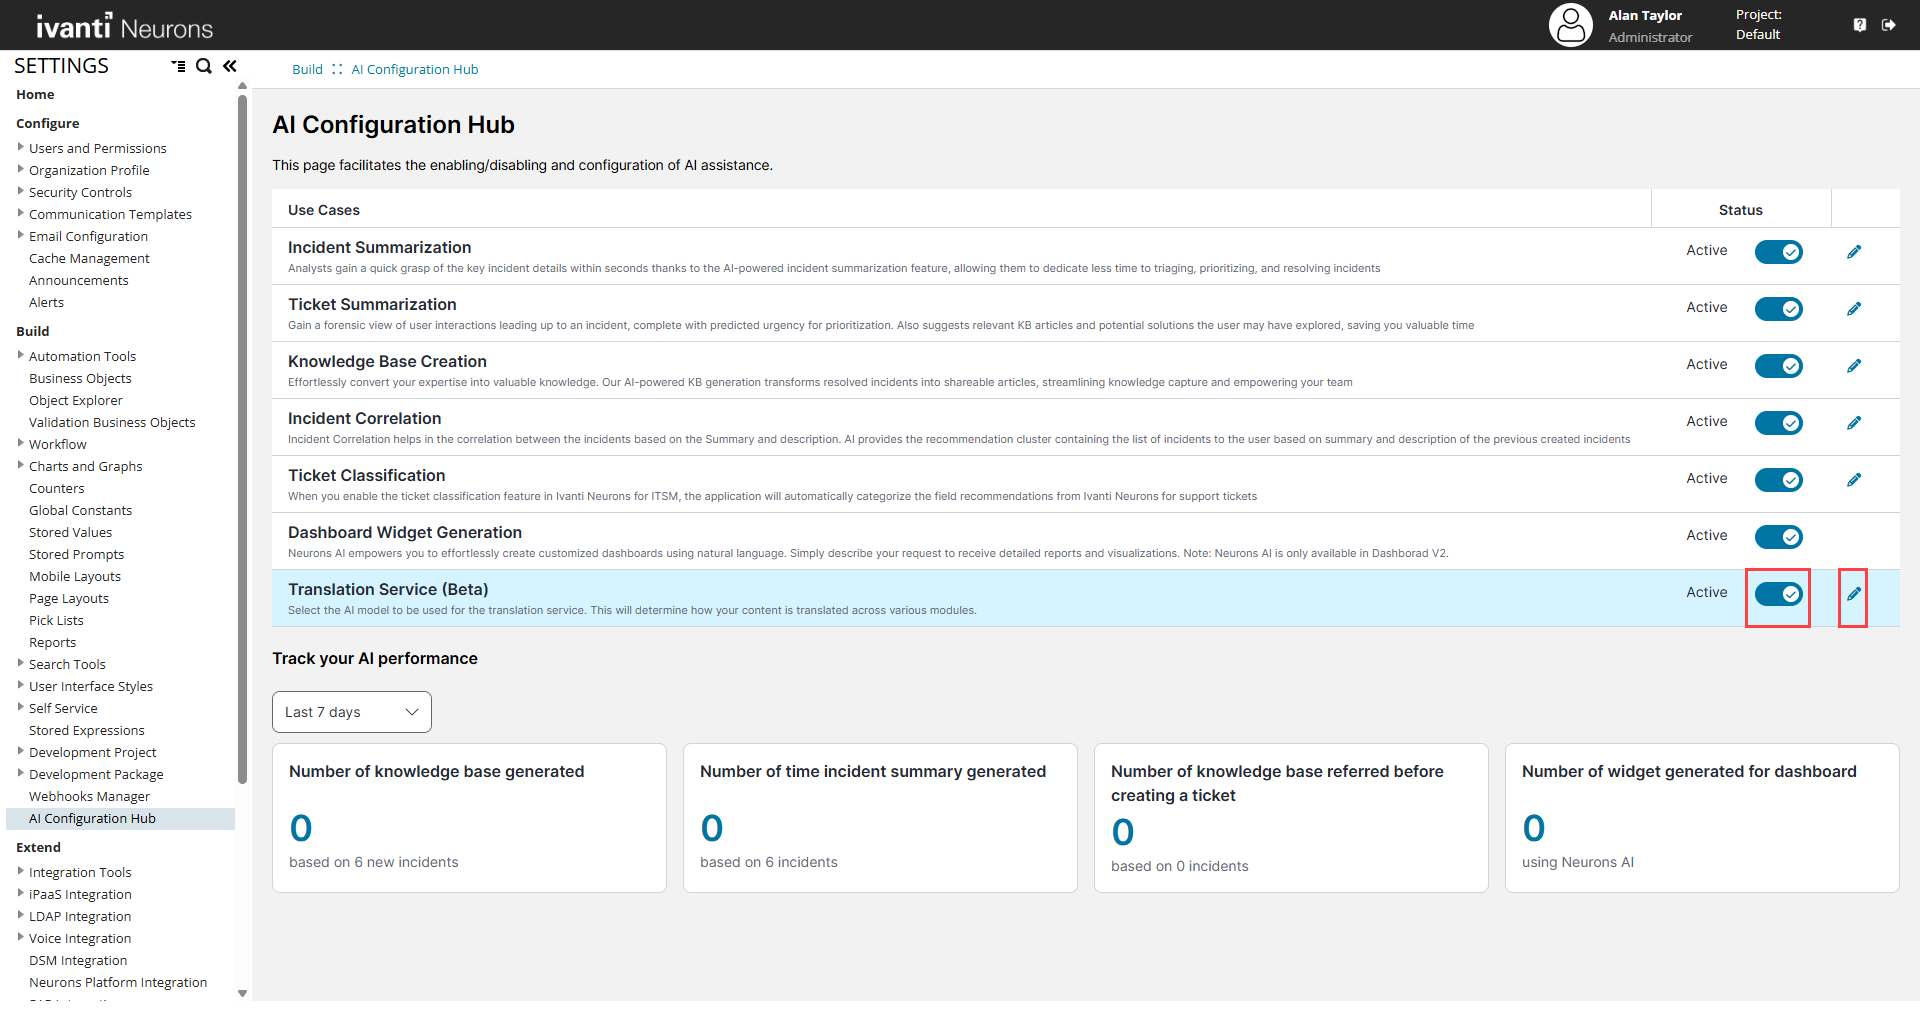This screenshot has width=1920, height=1031.
Task: Go to Home in settings menu
Action: 35,95
